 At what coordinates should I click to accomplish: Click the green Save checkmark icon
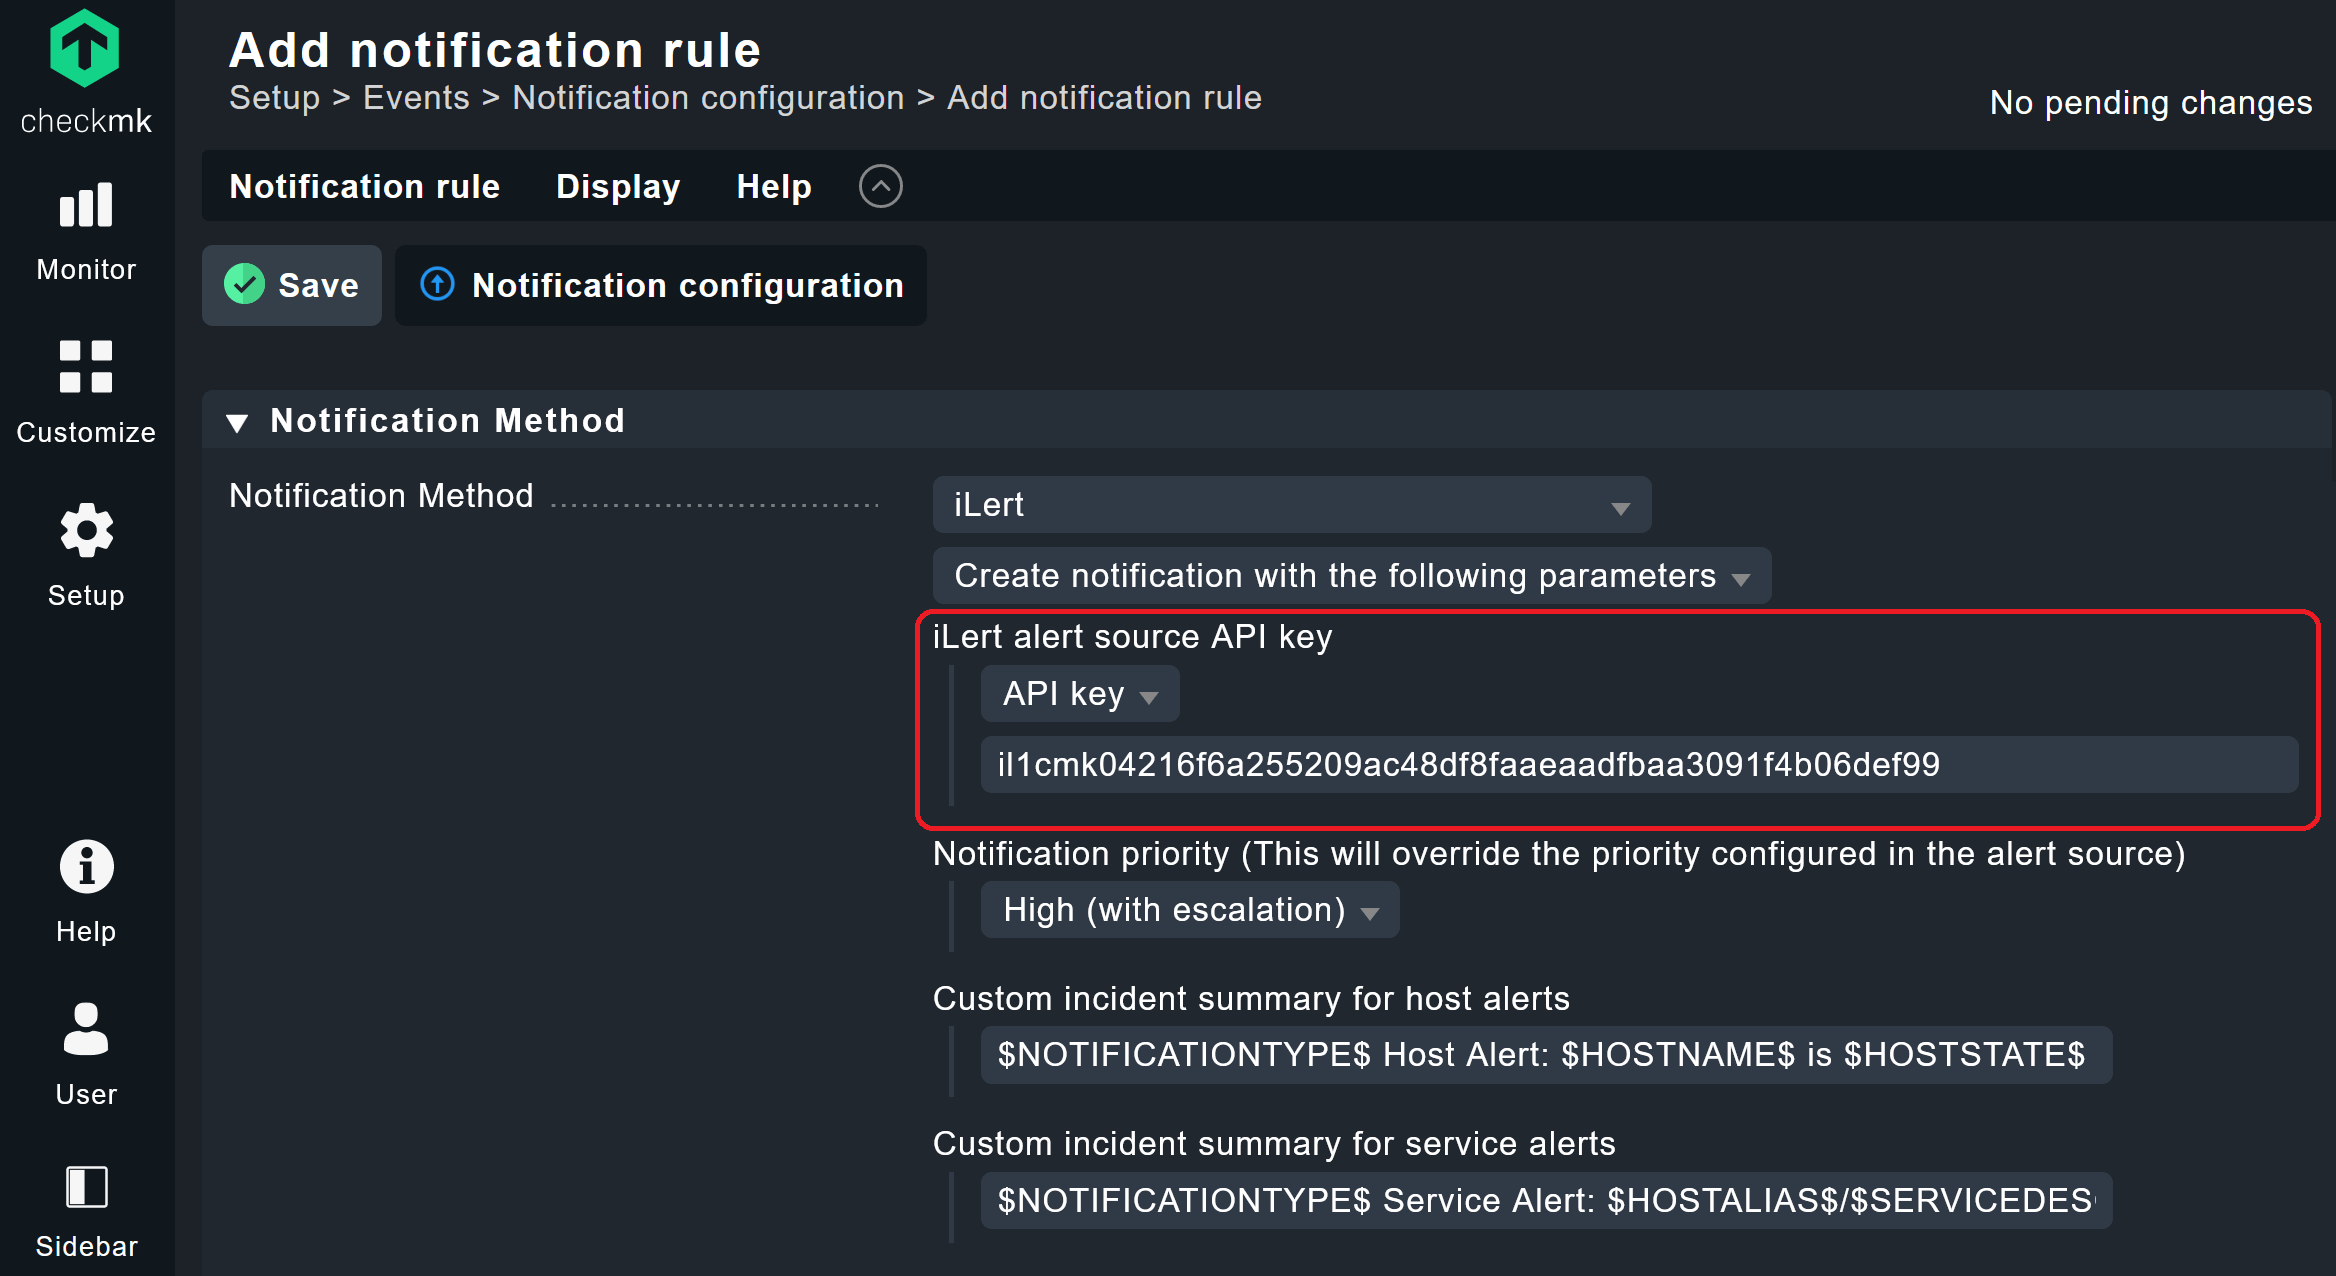(x=244, y=285)
